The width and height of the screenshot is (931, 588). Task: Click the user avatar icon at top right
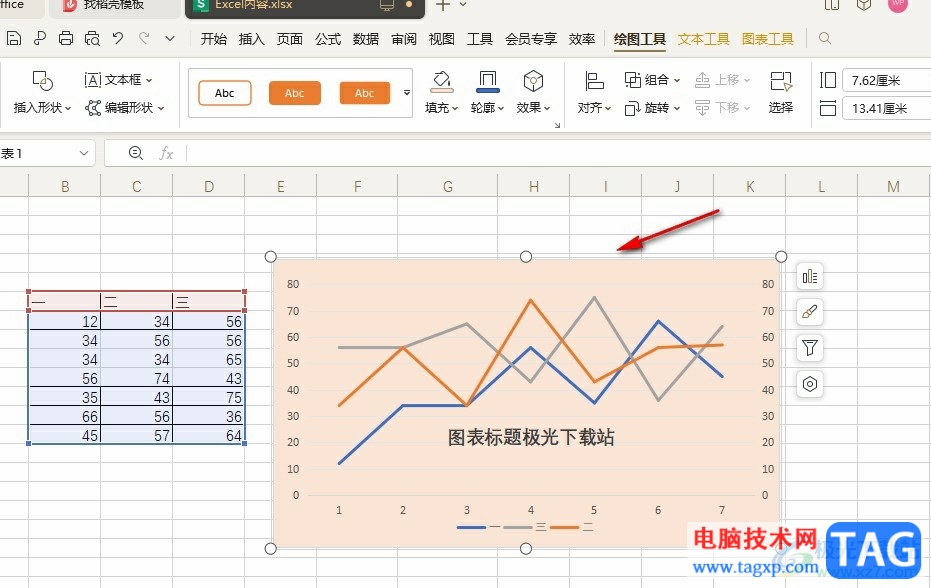pos(897,4)
